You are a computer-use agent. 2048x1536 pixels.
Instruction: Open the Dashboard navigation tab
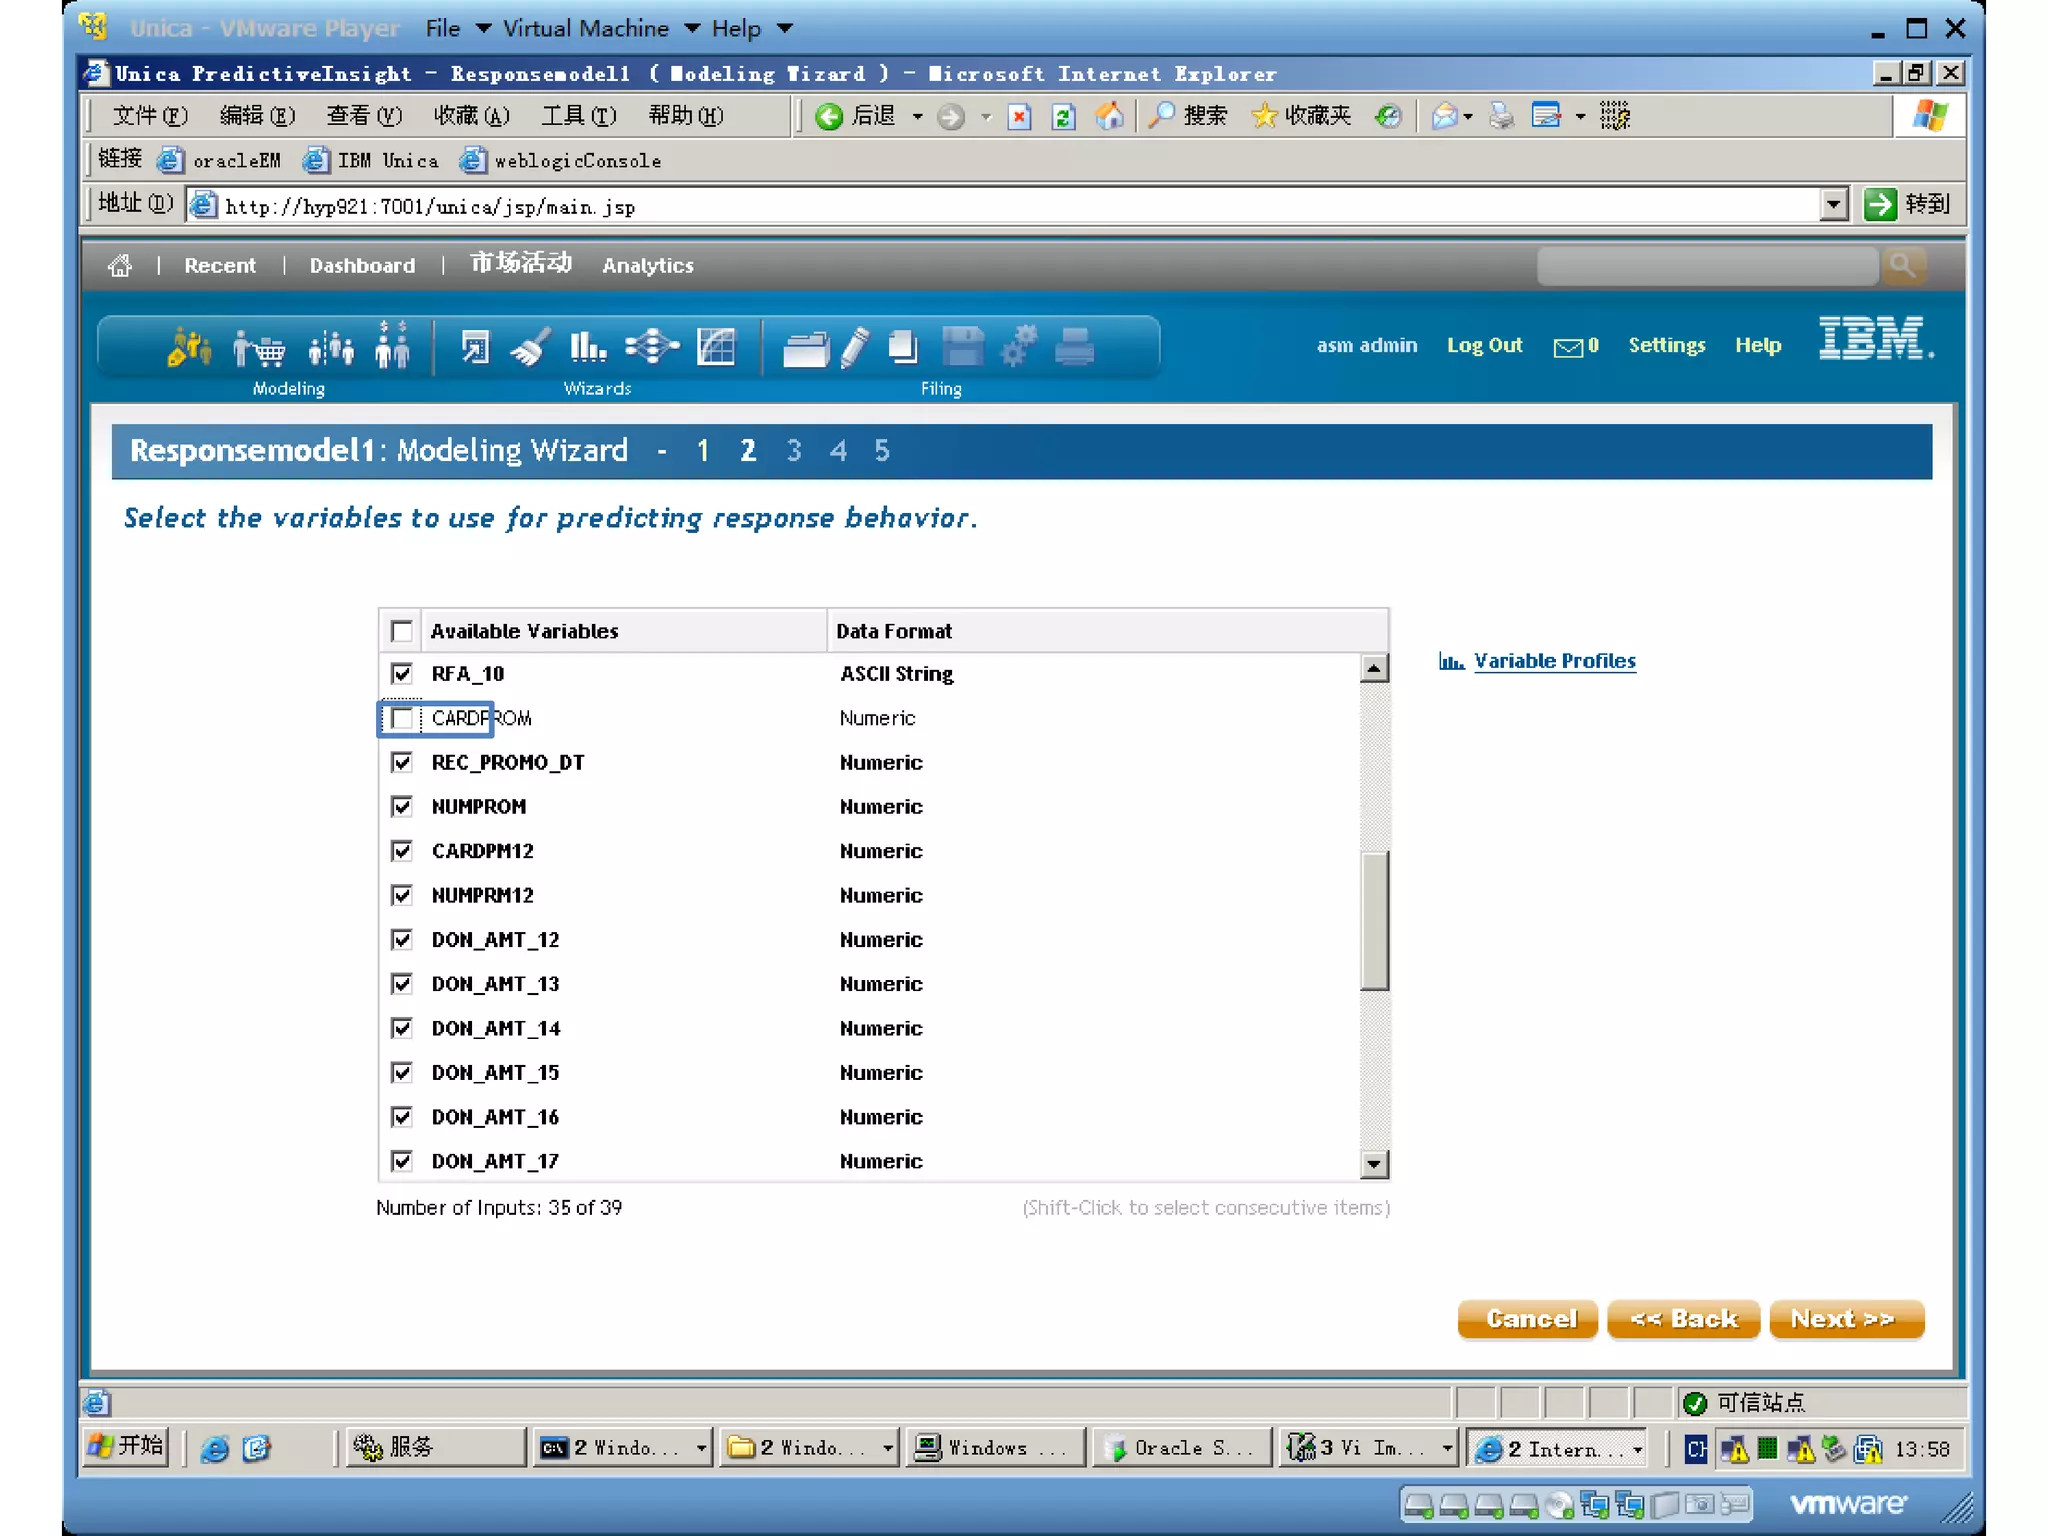(x=362, y=265)
